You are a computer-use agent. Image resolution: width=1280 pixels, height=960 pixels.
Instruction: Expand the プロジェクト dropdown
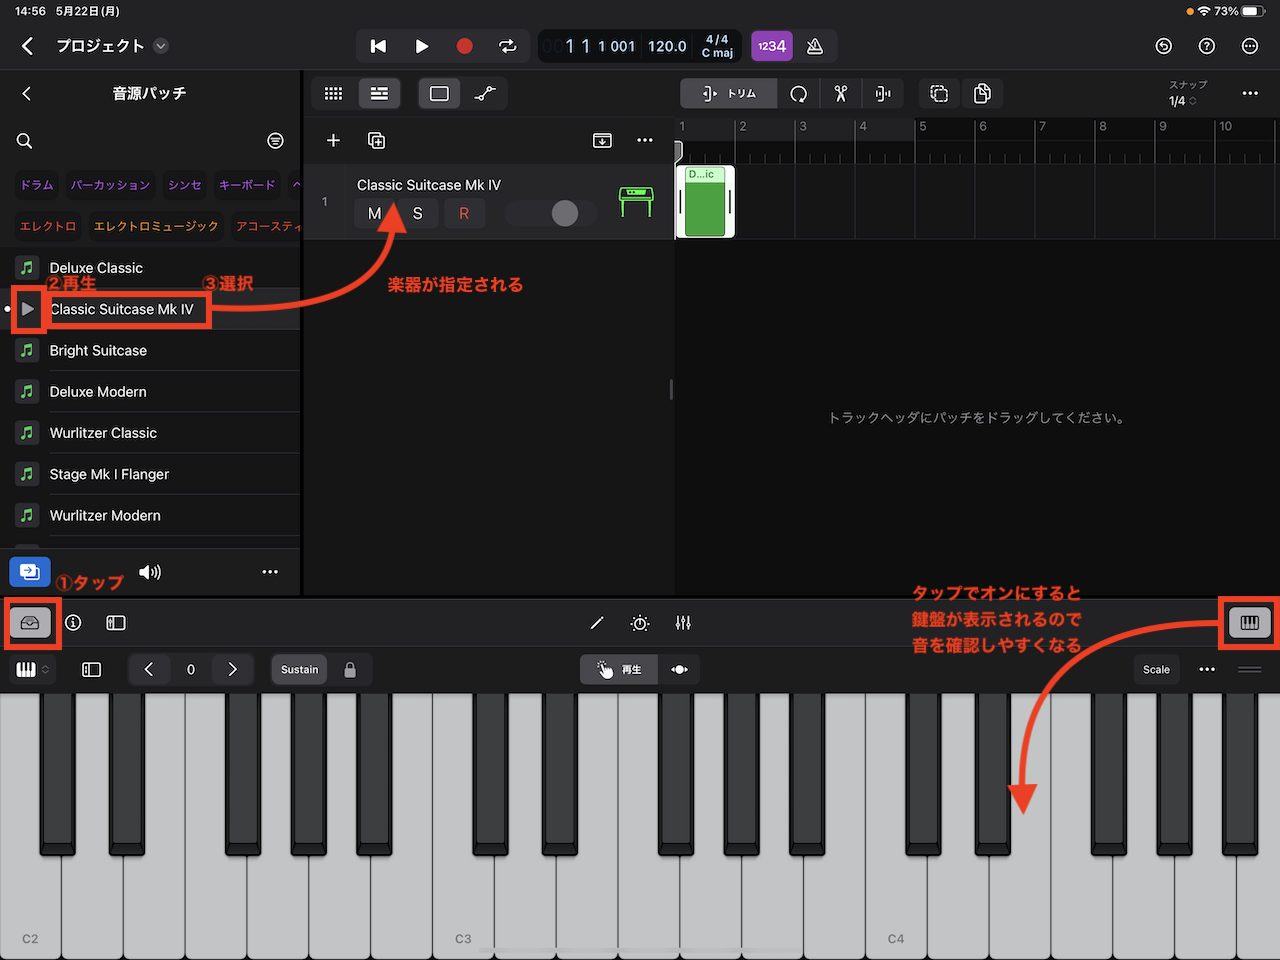point(161,46)
